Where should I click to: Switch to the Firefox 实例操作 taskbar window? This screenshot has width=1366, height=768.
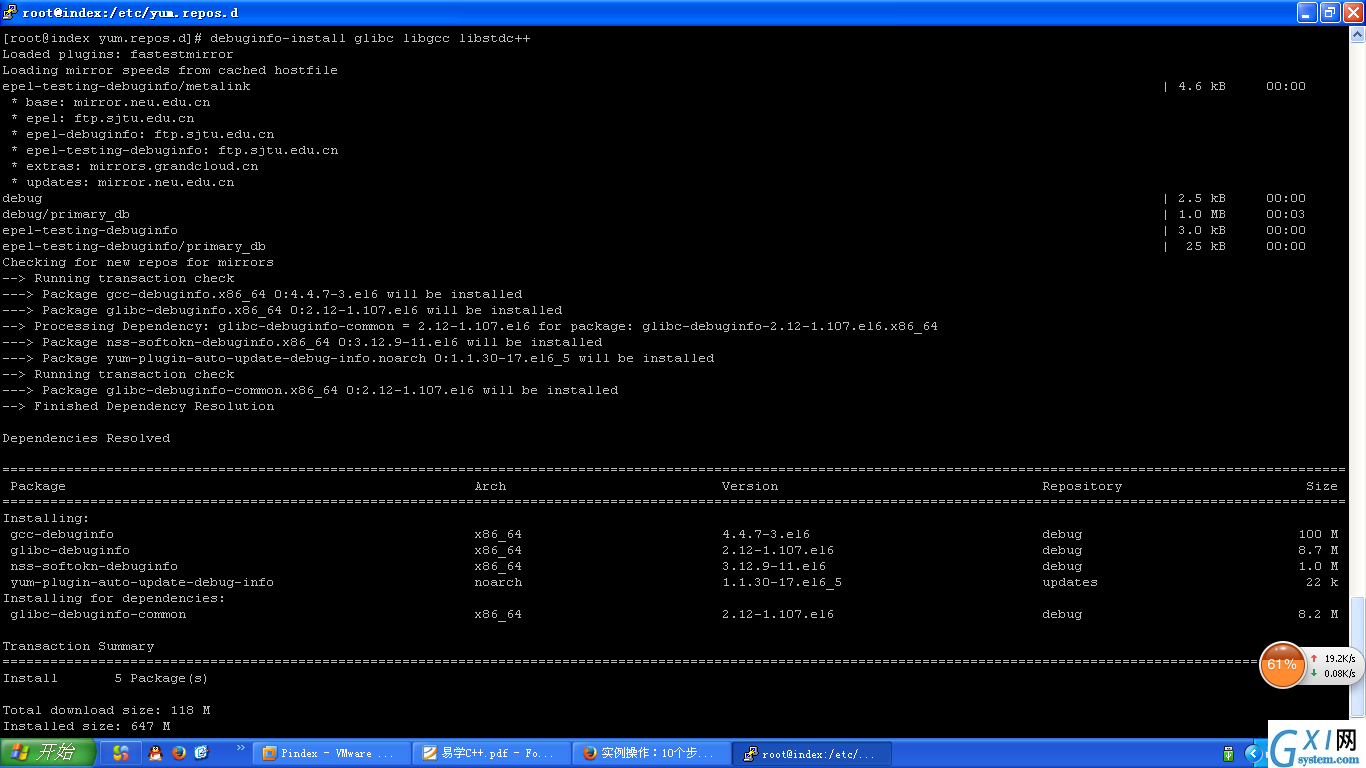[651, 754]
